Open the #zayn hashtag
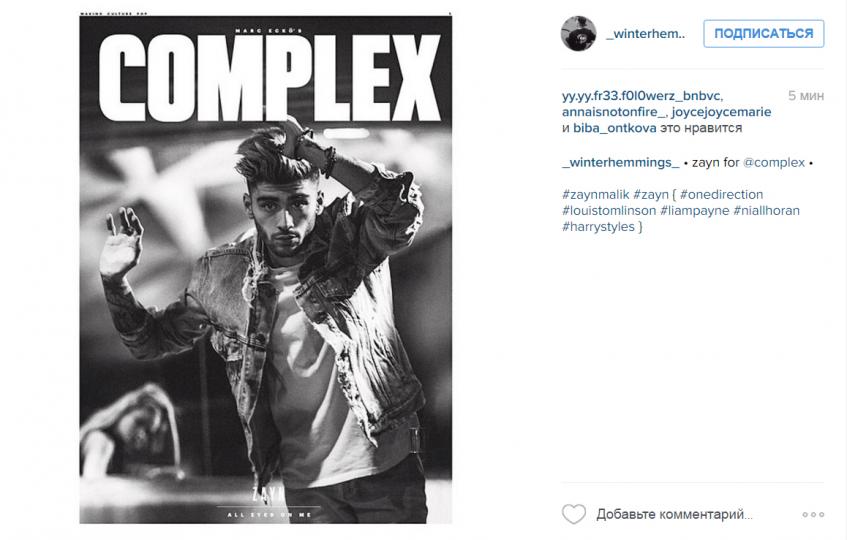 coord(651,194)
